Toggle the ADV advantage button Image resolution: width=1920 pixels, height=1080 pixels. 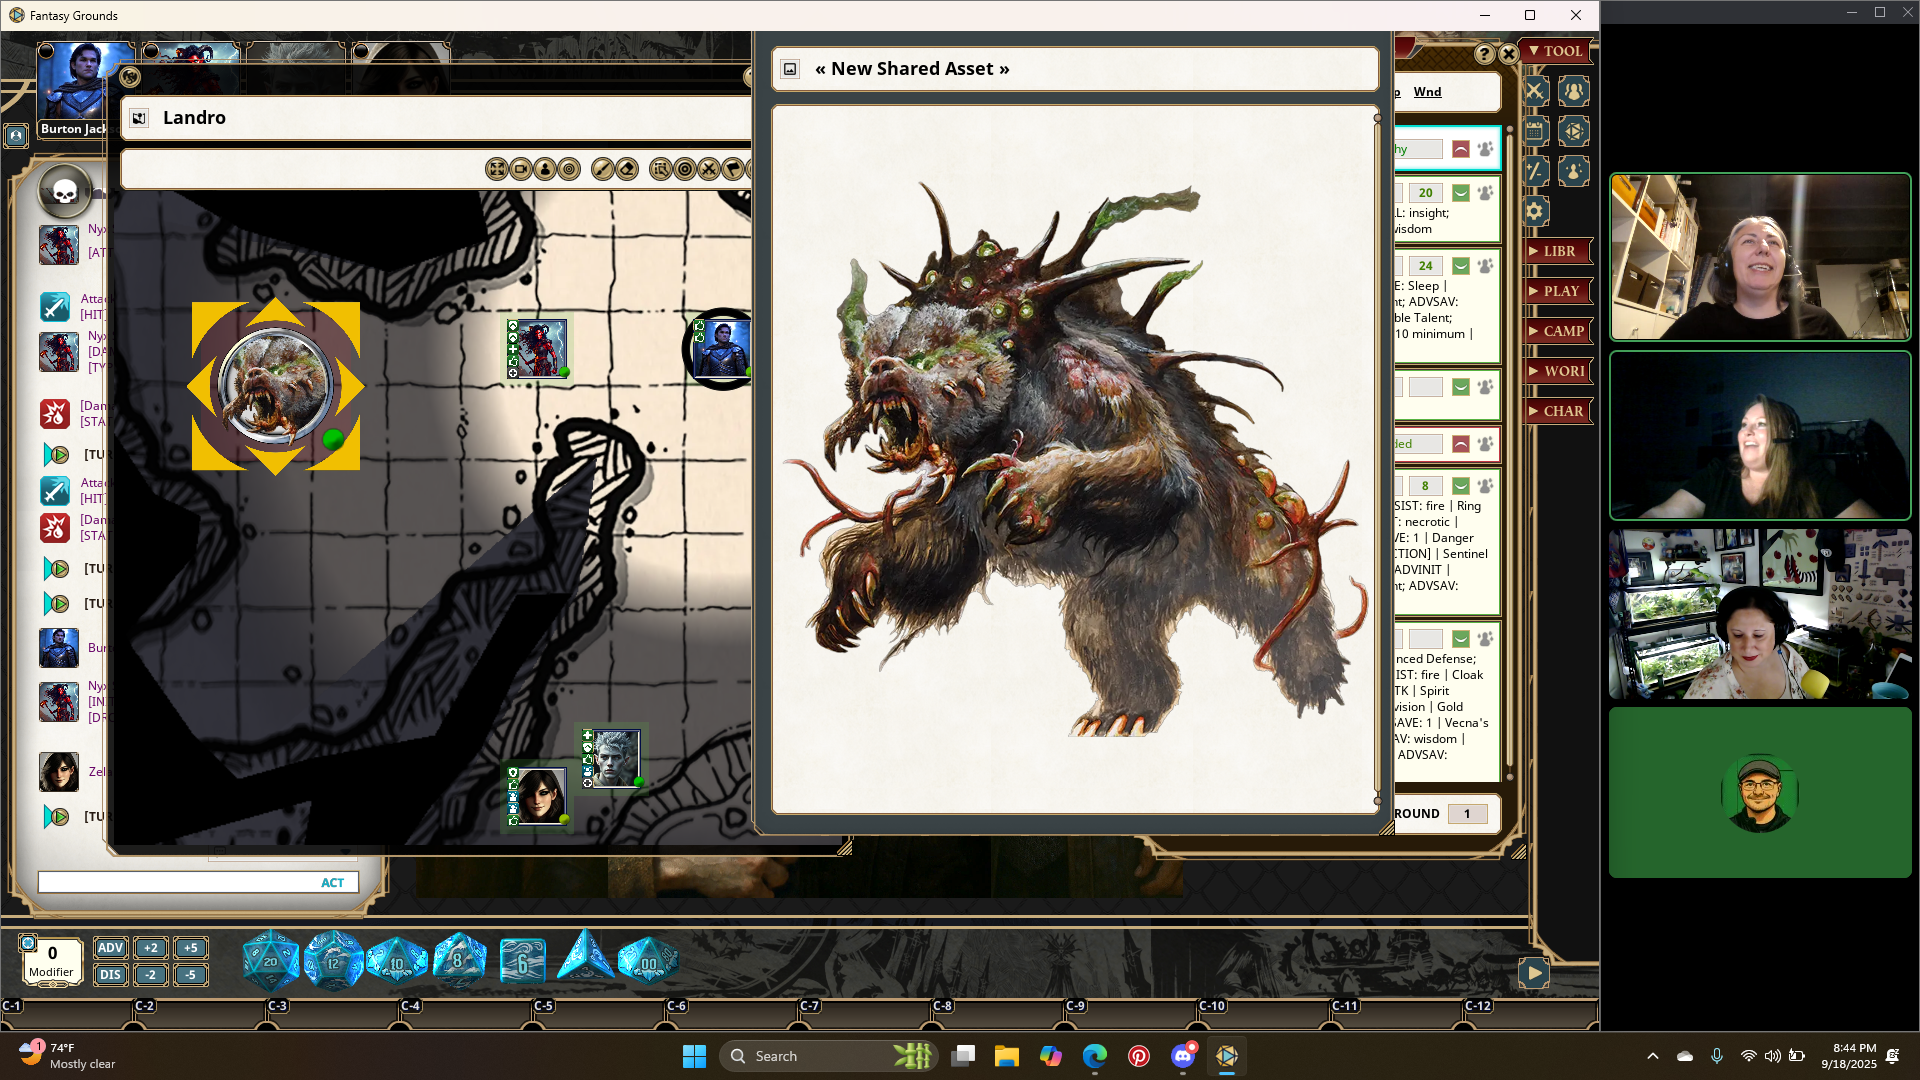pos(110,948)
